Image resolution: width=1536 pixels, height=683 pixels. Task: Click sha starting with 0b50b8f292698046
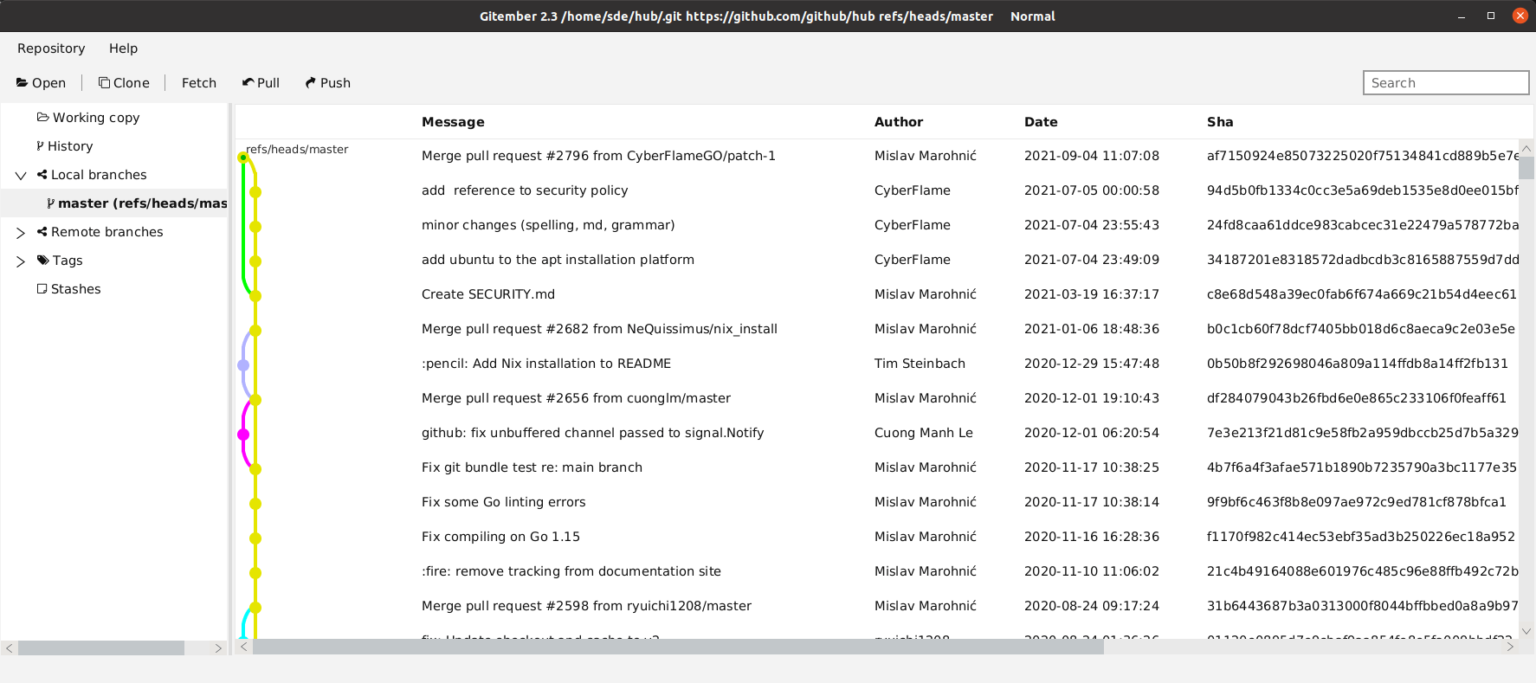pyautogui.click(x=1357, y=364)
